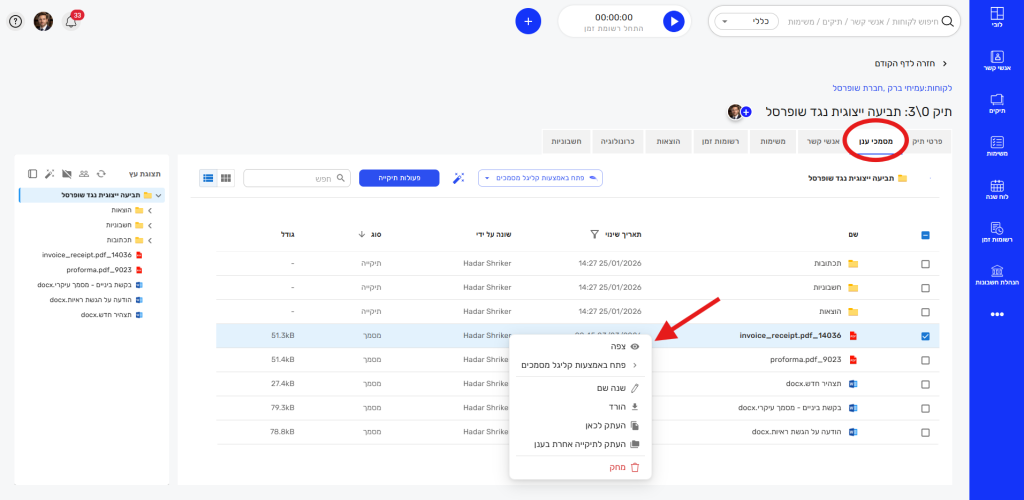The width and height of the screenshot is (1024, 500).
Task: Click the magic wand icon near folder actions
Action: tap(459, 178)
